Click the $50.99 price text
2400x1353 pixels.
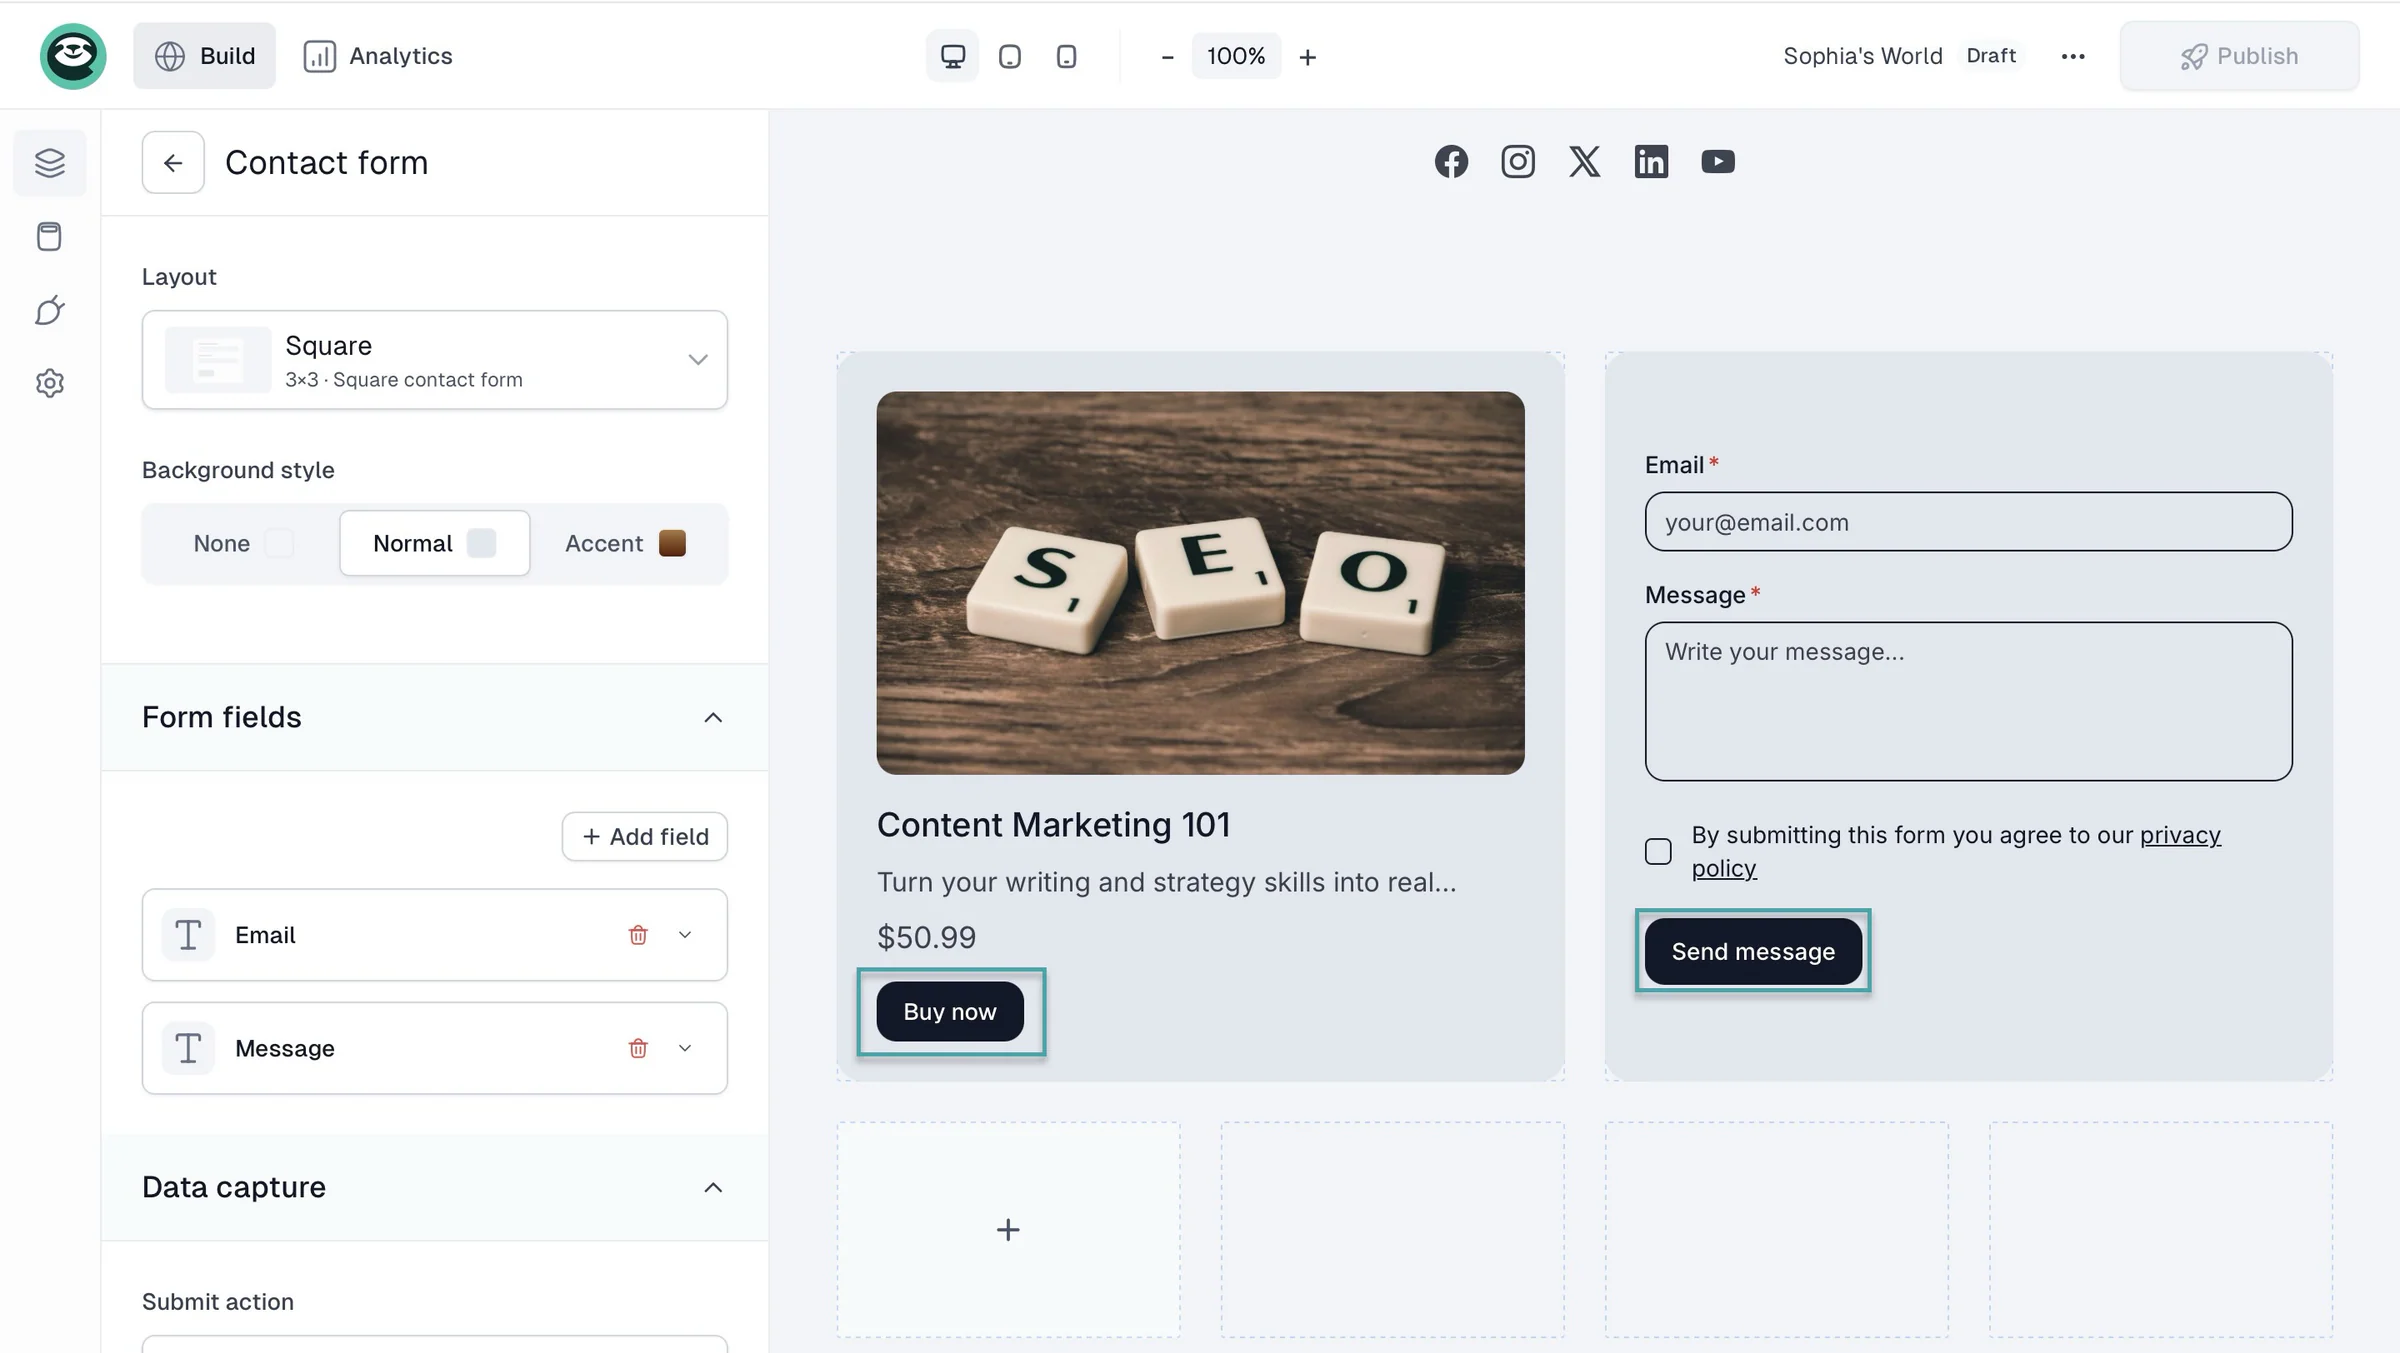tap(926, 937)
